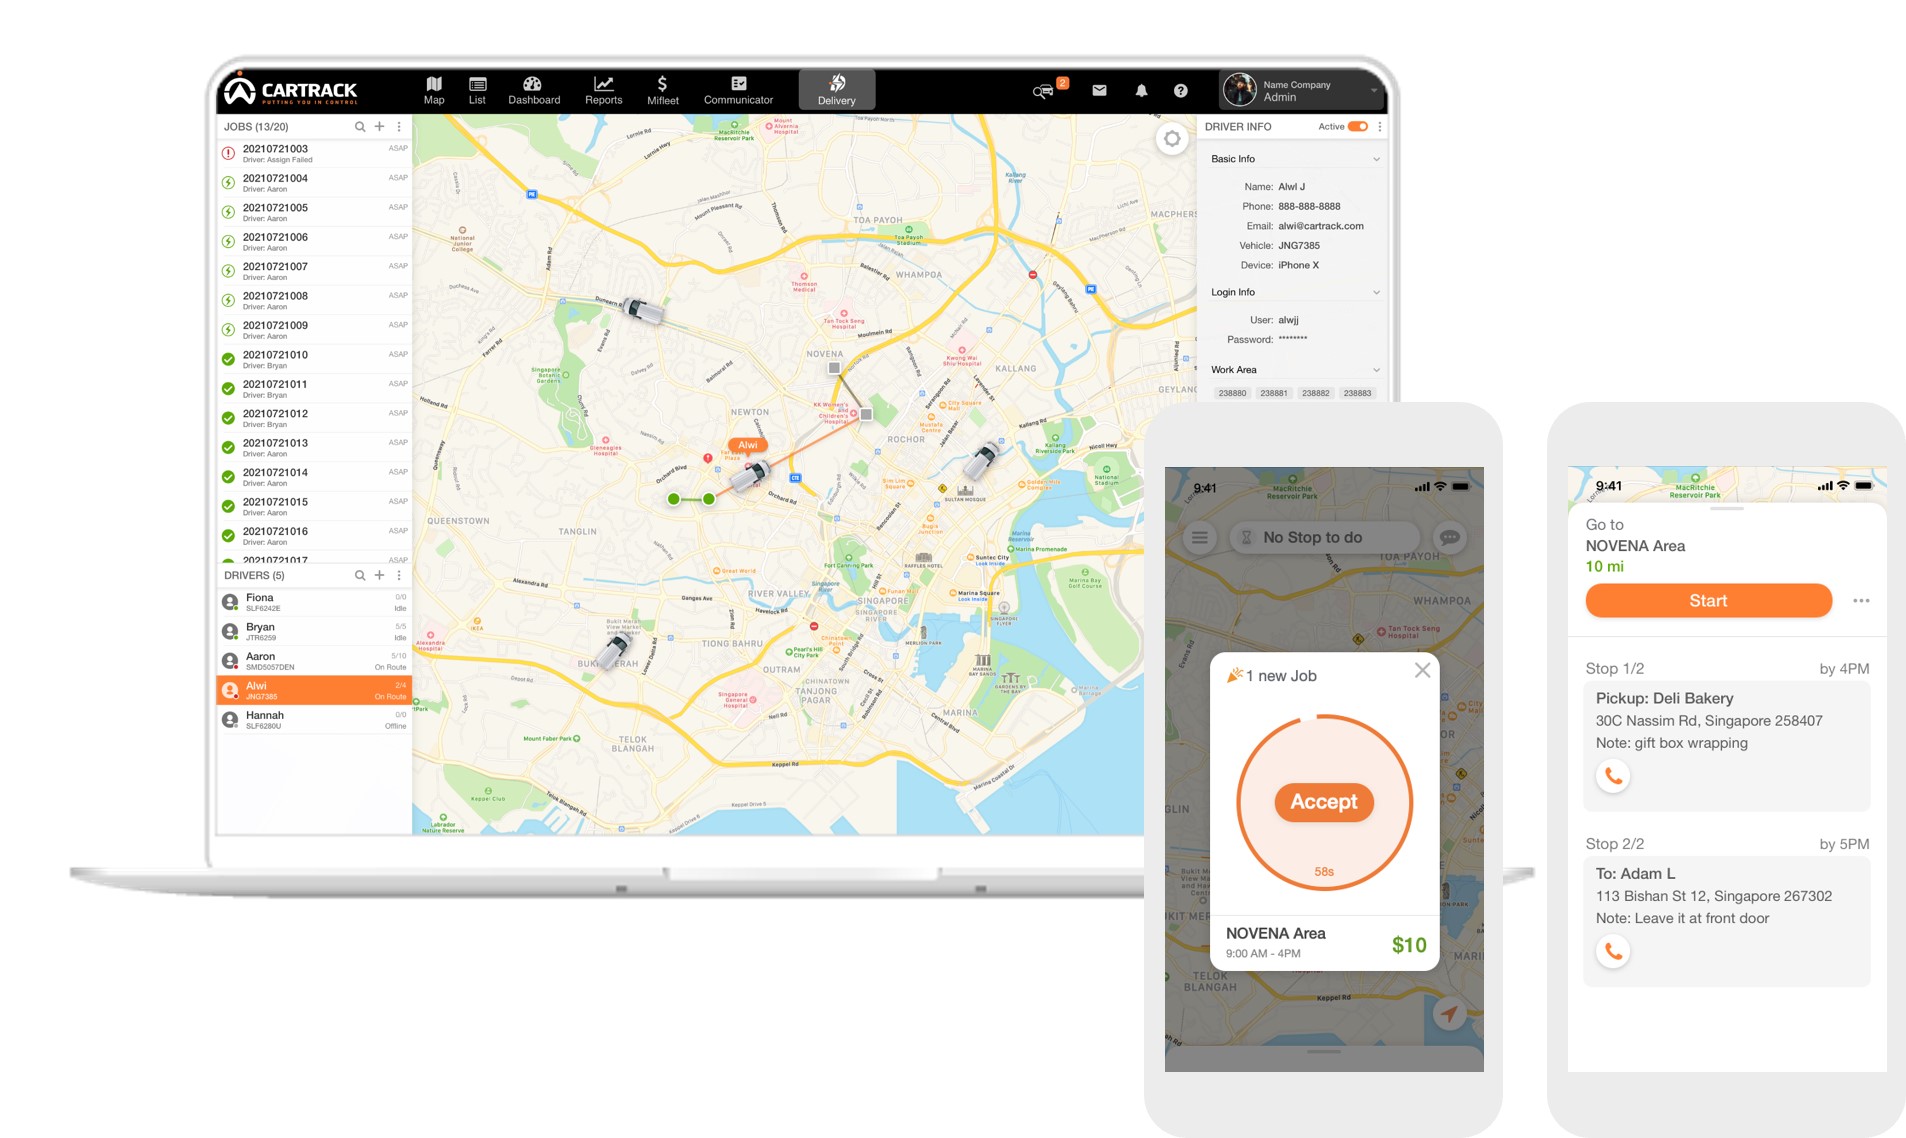1906x1138 pixels.
Task: Click the vehicle search icon with badge 2
Action: pos(1042,91)
